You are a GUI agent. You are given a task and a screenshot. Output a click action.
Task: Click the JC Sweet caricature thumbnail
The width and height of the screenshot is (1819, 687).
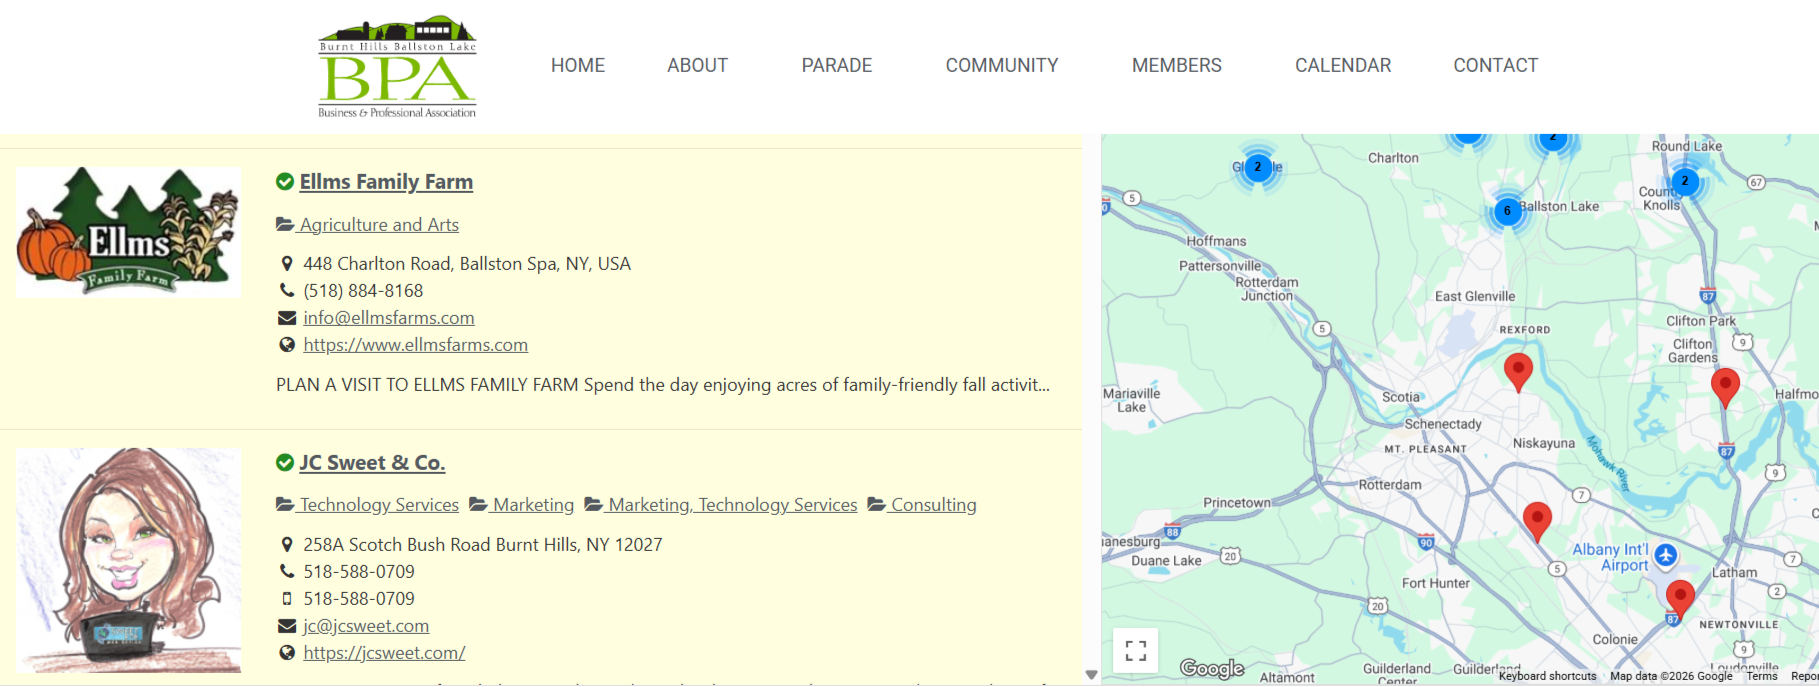129,560
